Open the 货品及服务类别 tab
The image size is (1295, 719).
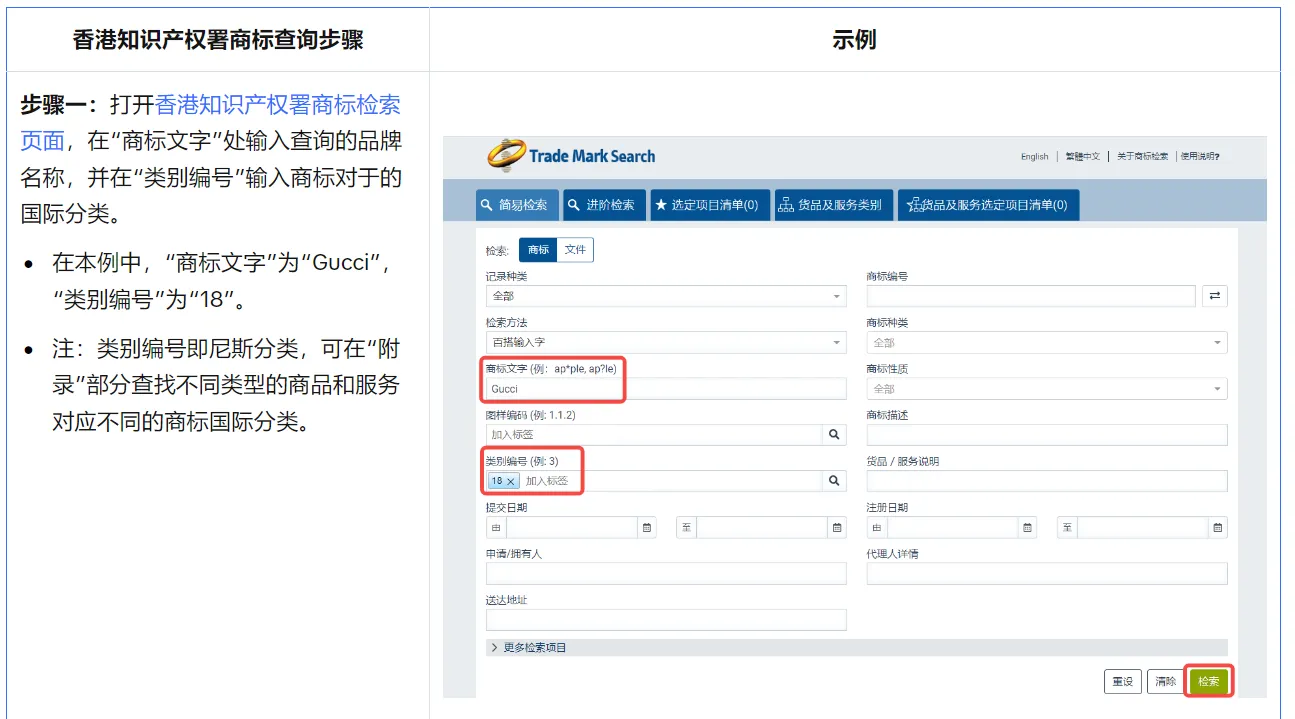point(833,204)
